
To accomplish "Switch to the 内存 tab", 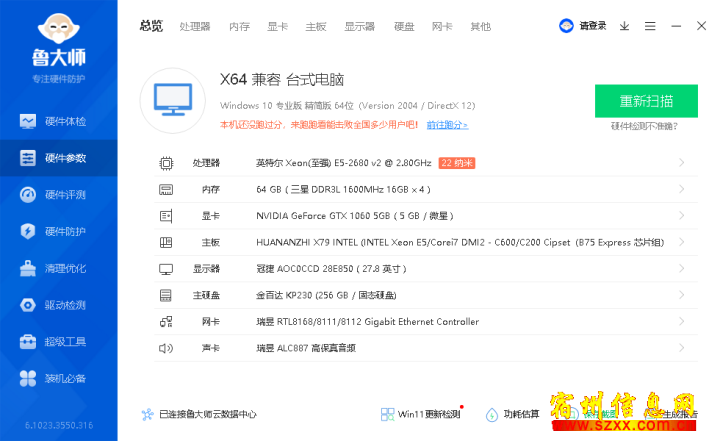I will point(239,27).
